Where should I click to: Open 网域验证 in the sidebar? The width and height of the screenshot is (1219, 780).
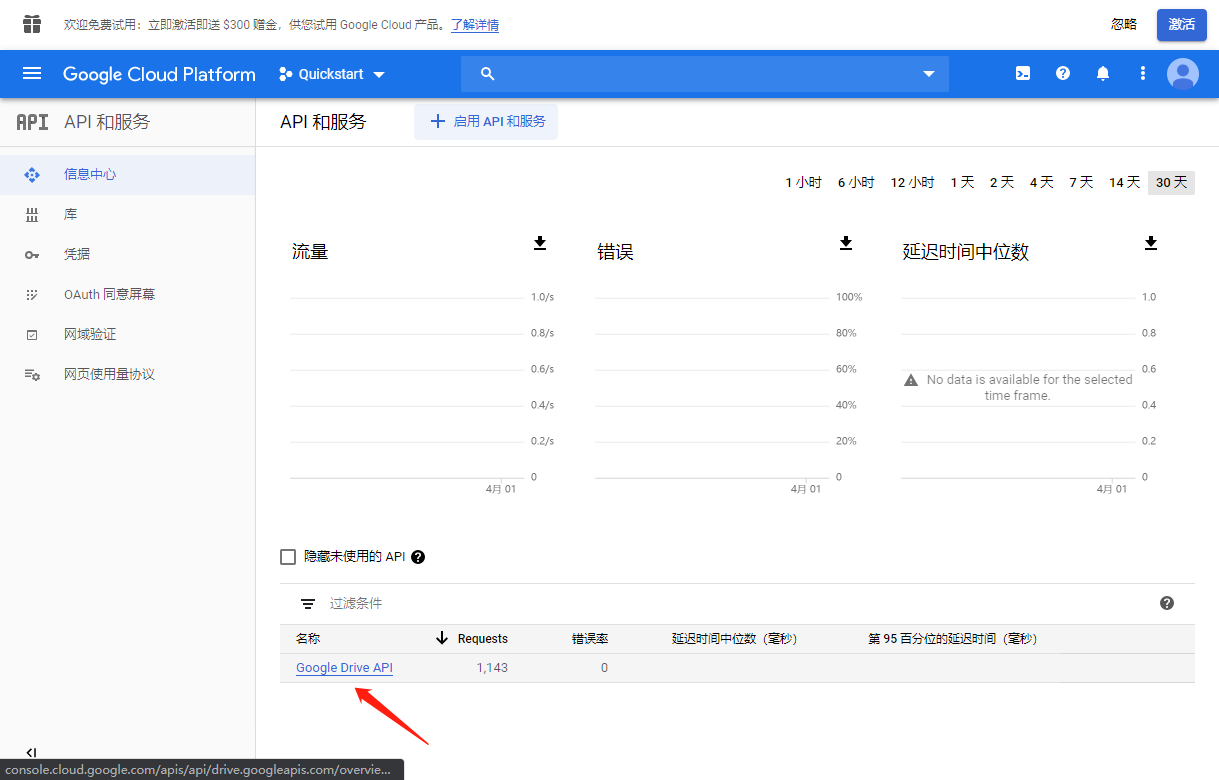[127, 334]
